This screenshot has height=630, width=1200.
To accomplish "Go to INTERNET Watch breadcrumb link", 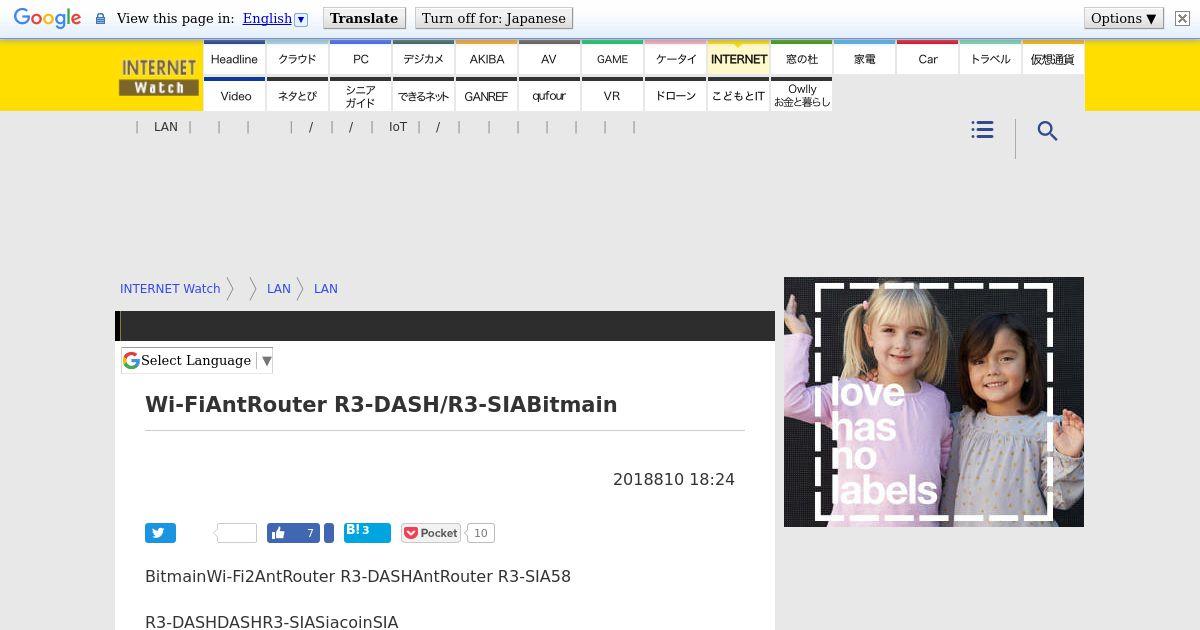I will (x=170, y=288).
